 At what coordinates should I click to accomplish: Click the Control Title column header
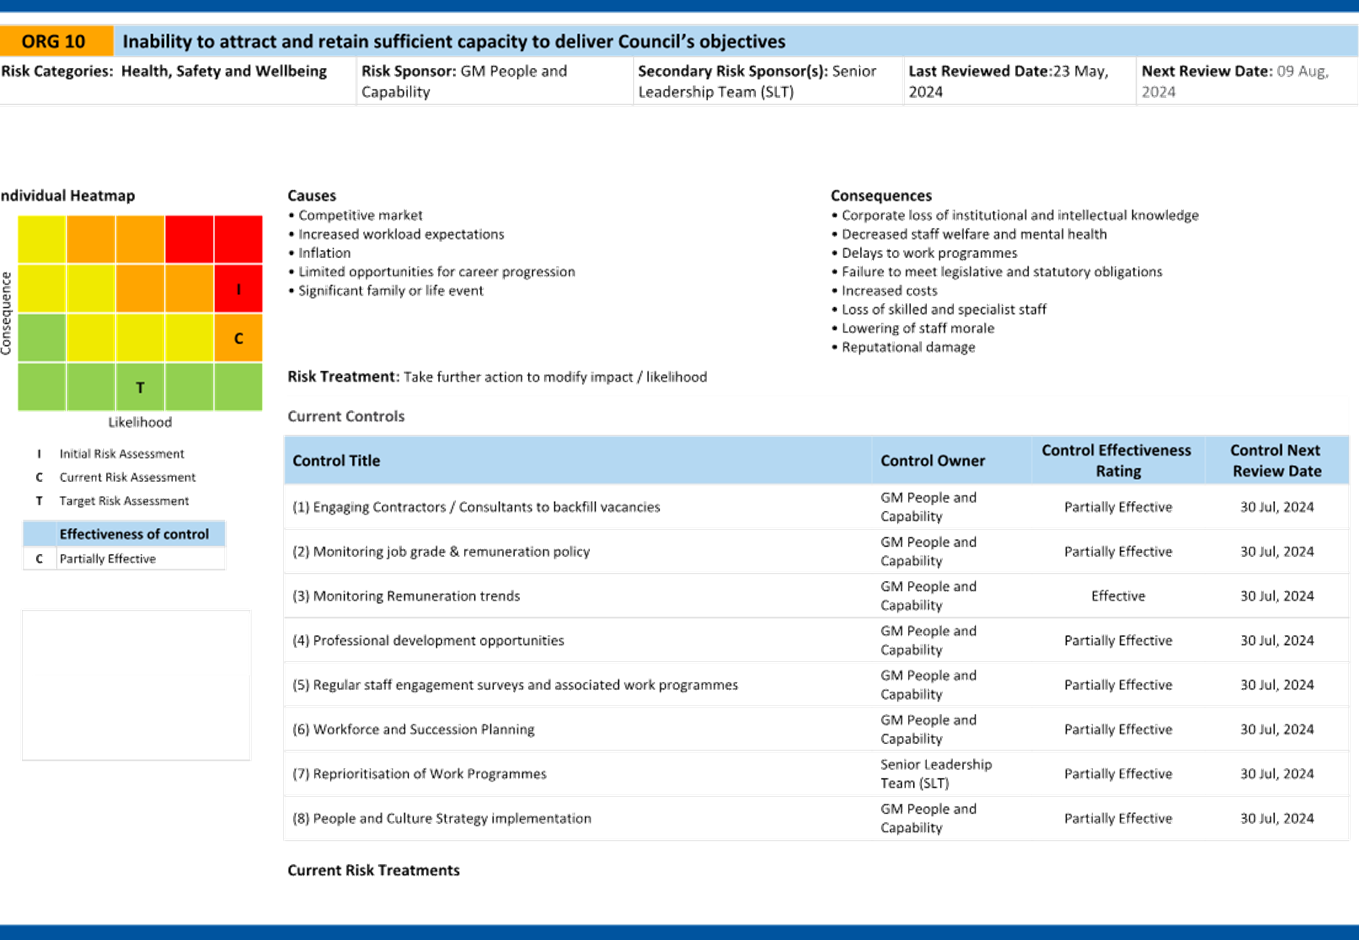point(337,461)
